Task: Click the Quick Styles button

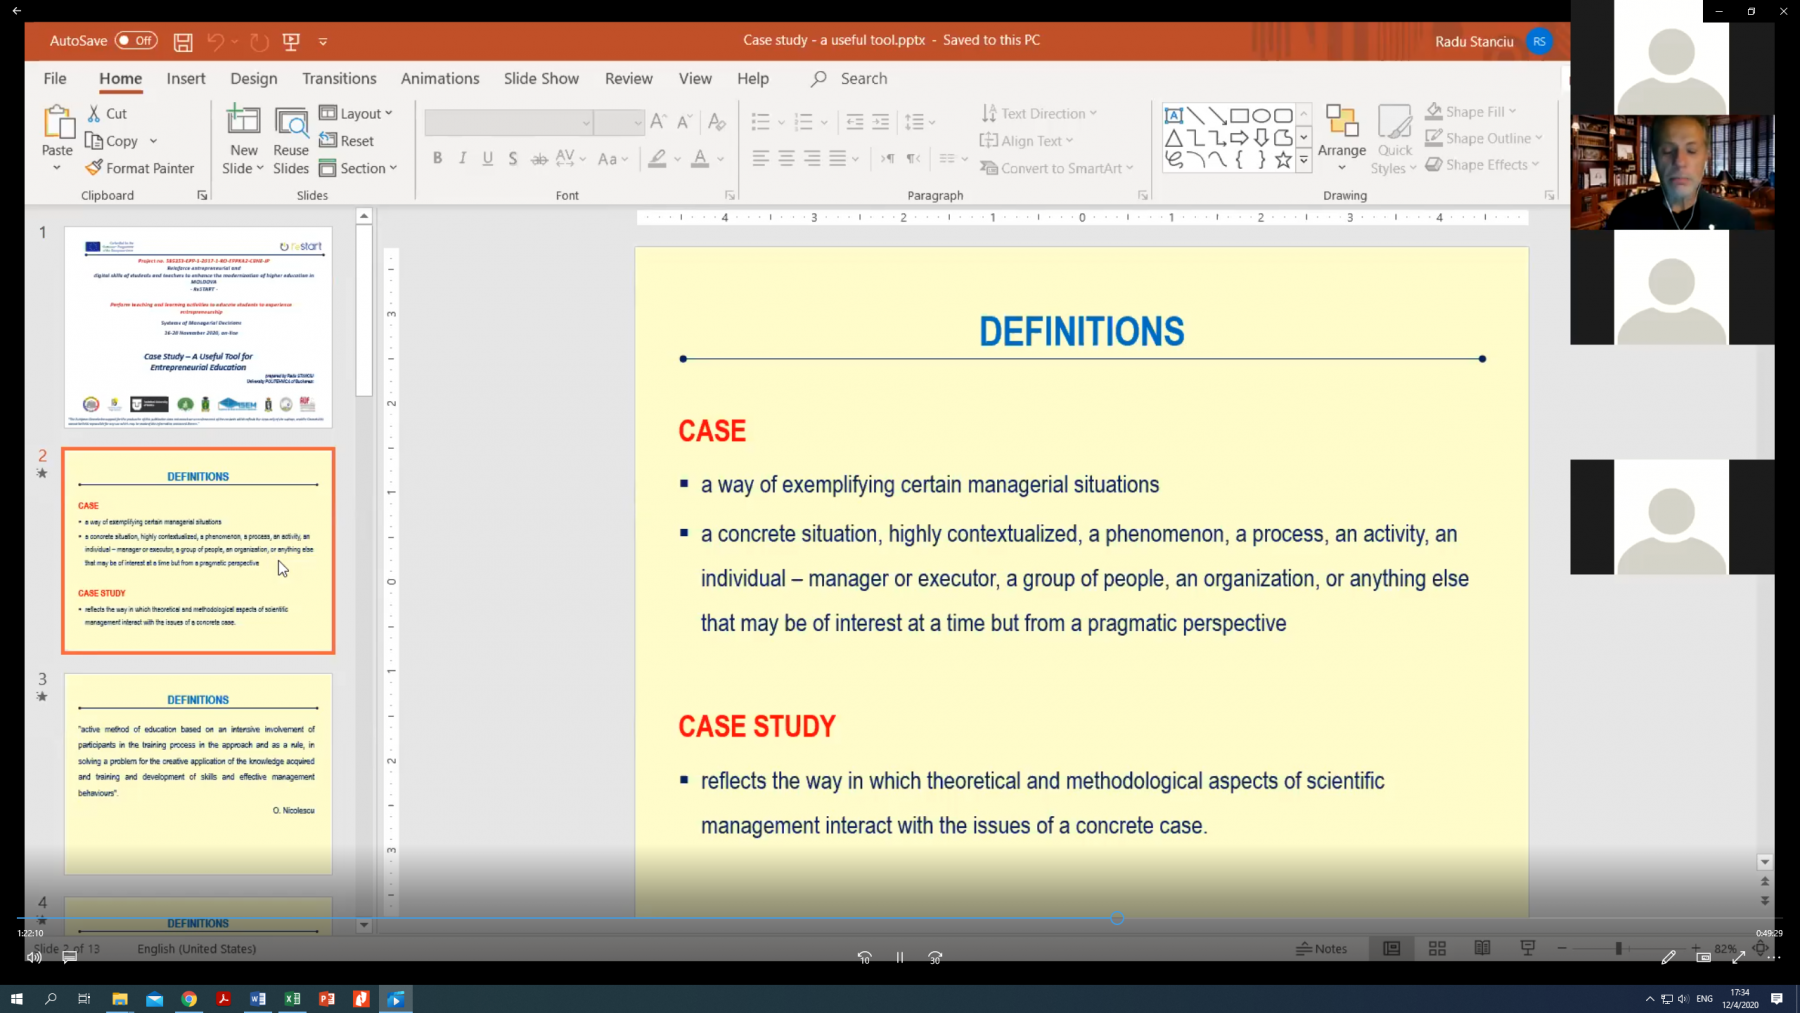Action: (1394, 139)
